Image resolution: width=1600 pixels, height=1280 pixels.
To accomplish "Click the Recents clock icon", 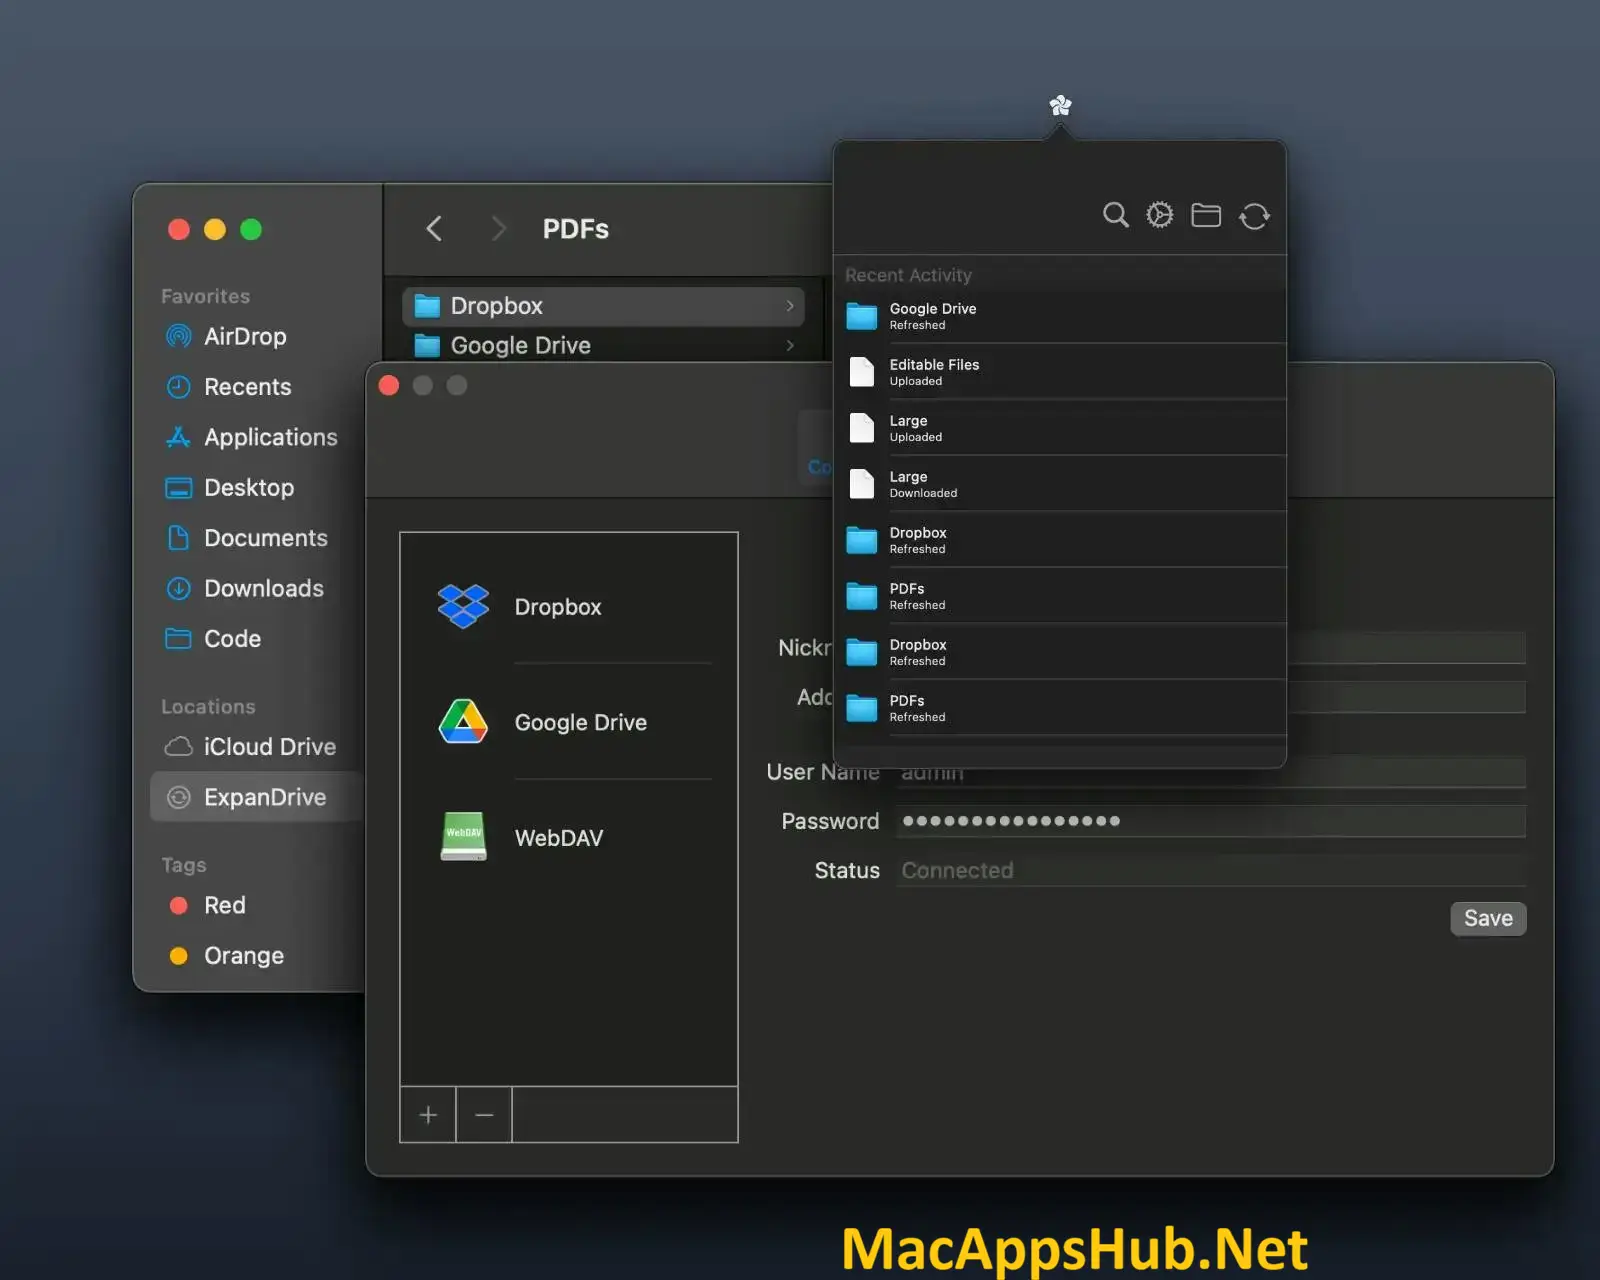I will [178, 387].
